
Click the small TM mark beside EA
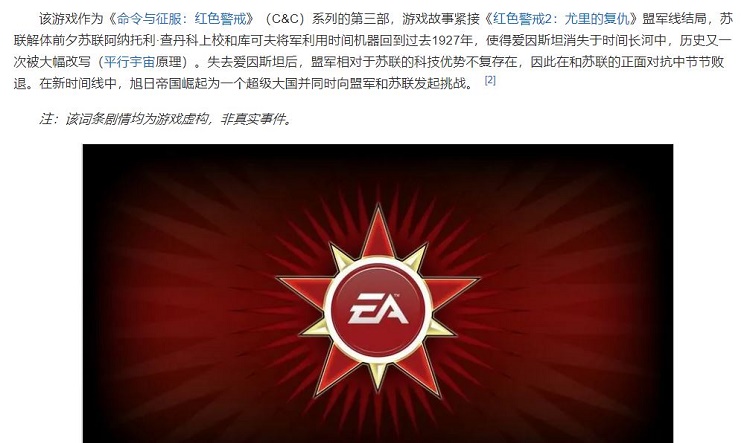(x=397, y=295)
